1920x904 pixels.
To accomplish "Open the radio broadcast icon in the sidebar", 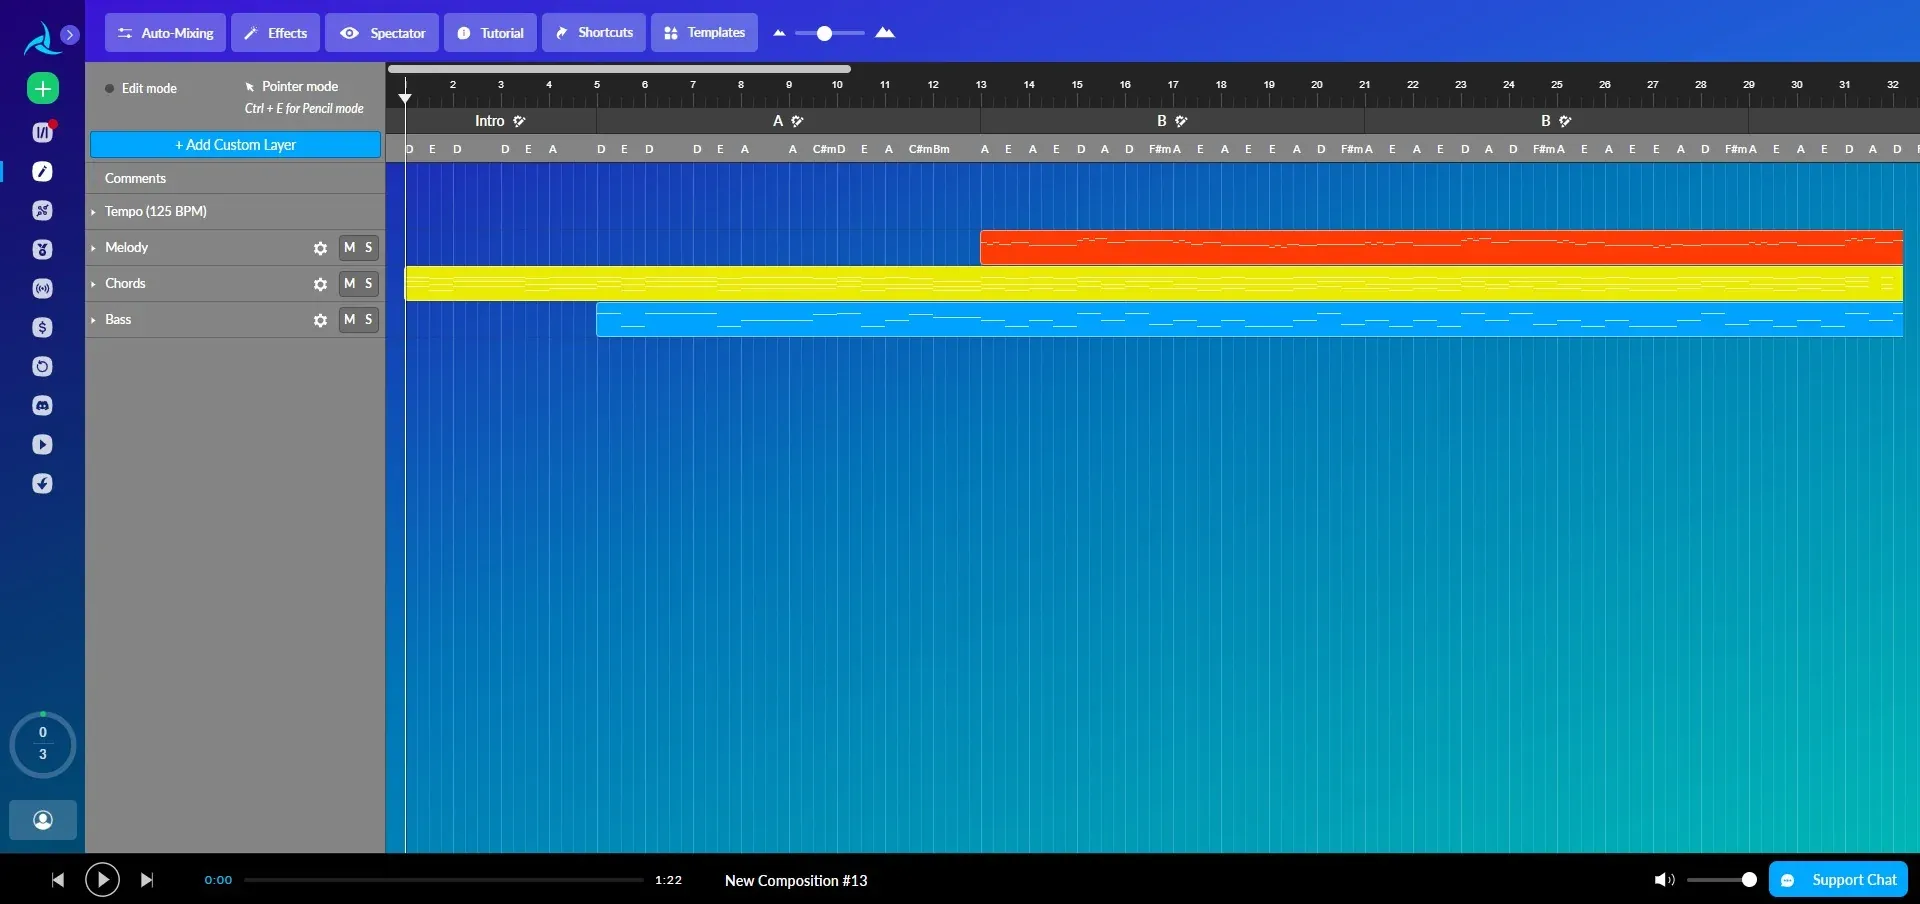I will pos(42,289).
